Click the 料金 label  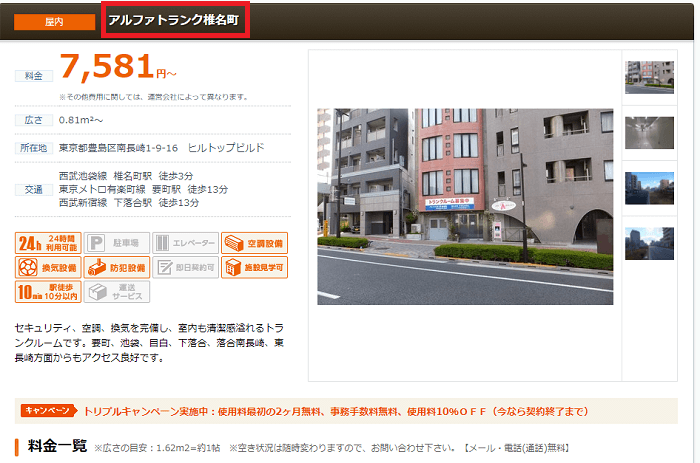[x=33, y=76]
